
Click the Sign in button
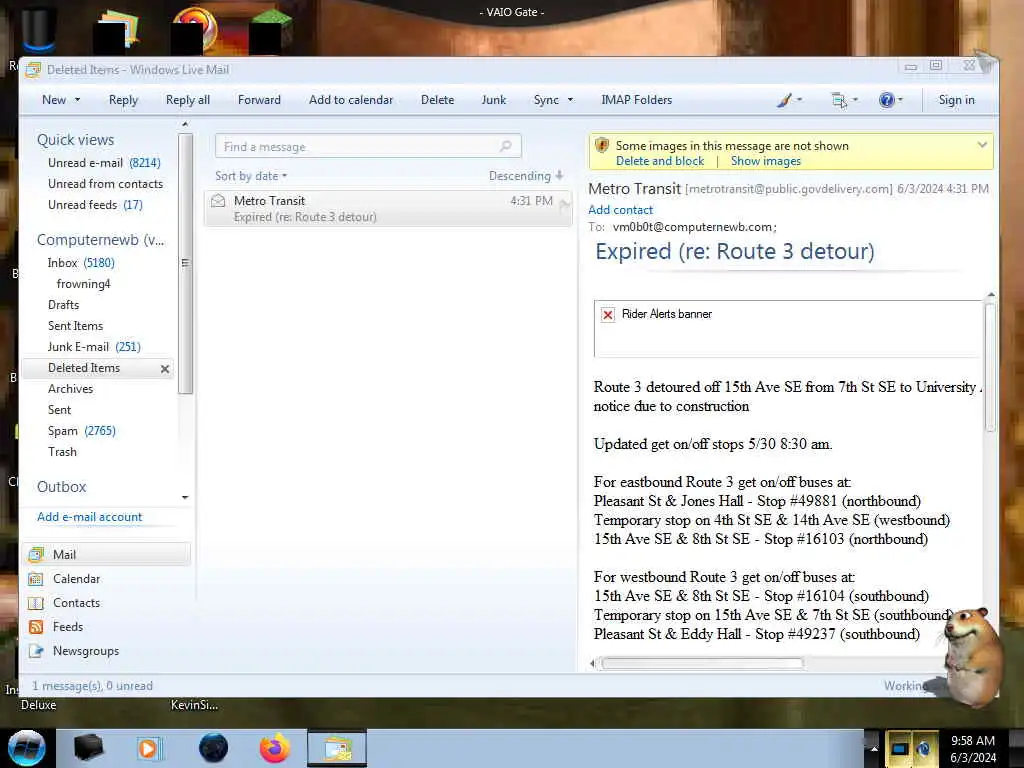point(956,100)
